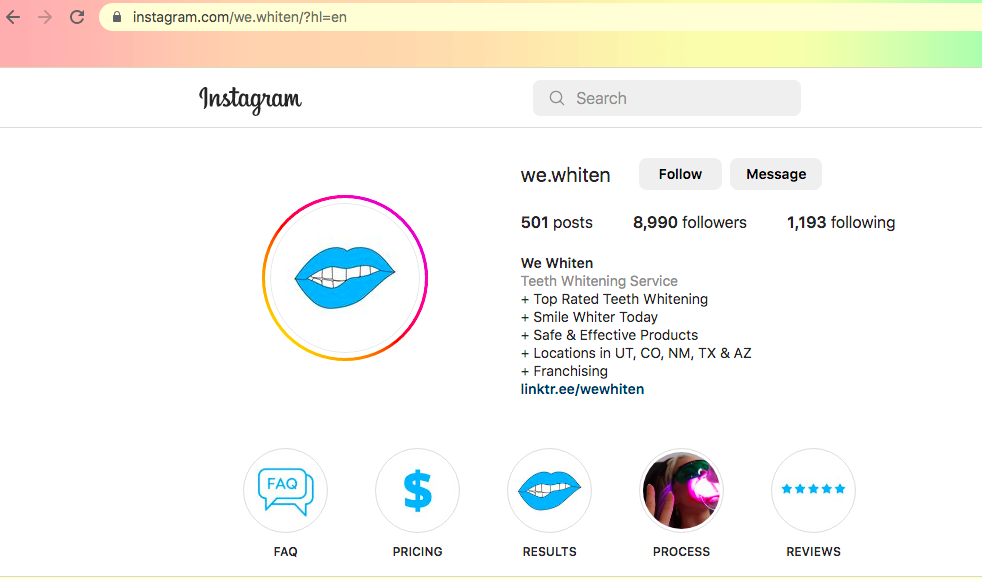Click the Instagram logo

(250, 99)
